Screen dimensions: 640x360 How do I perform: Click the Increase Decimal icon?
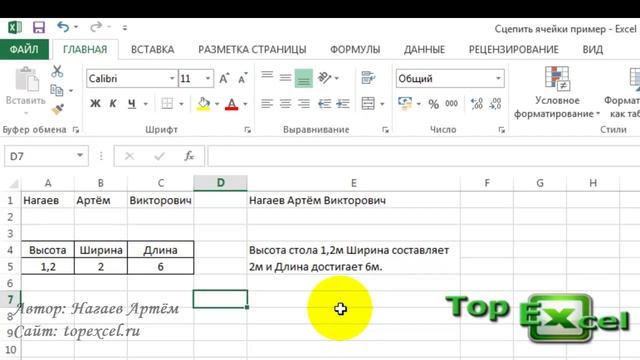477,104
